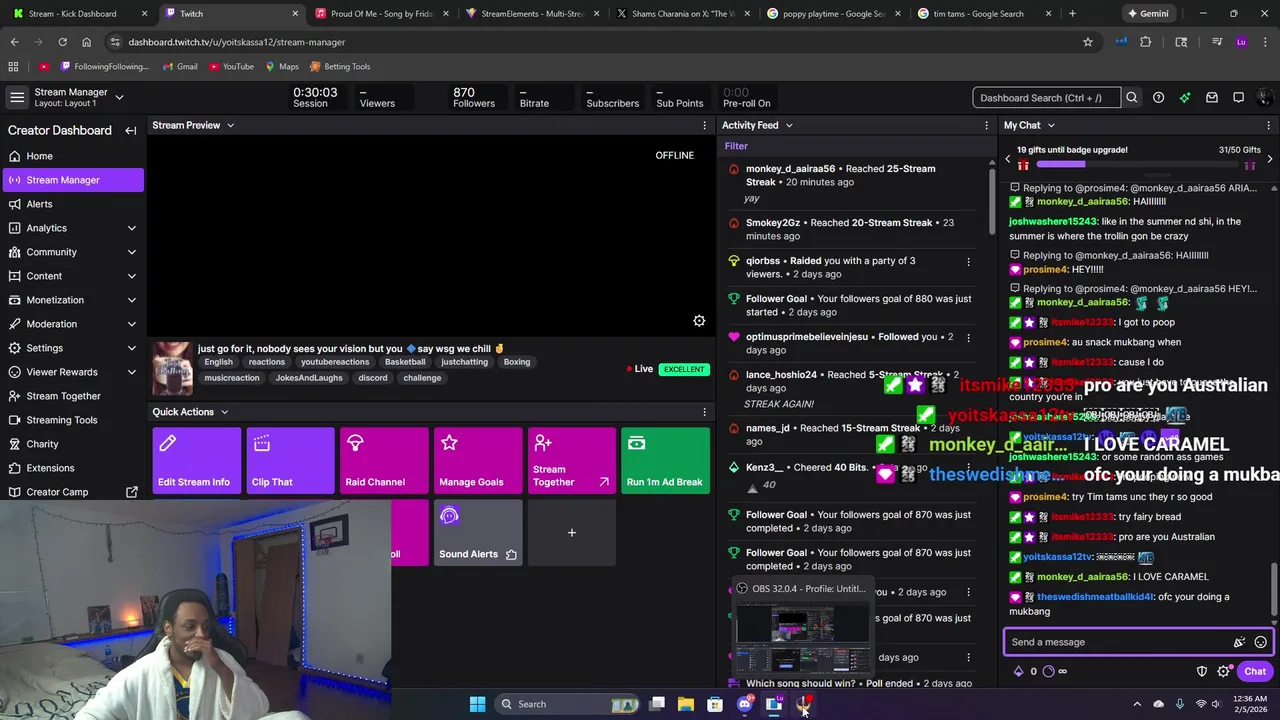Collapse the Creator Dashboard sidebar
This screenshot has width=1280, height=720.
(x=131, y=130)
